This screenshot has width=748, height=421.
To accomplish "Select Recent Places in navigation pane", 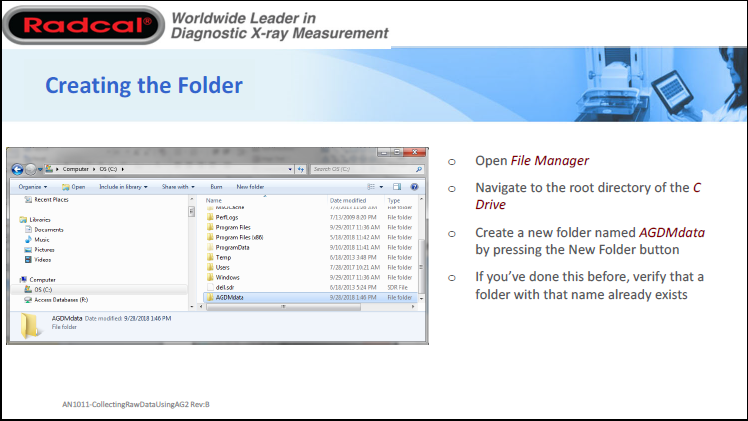I will [46, 200].
